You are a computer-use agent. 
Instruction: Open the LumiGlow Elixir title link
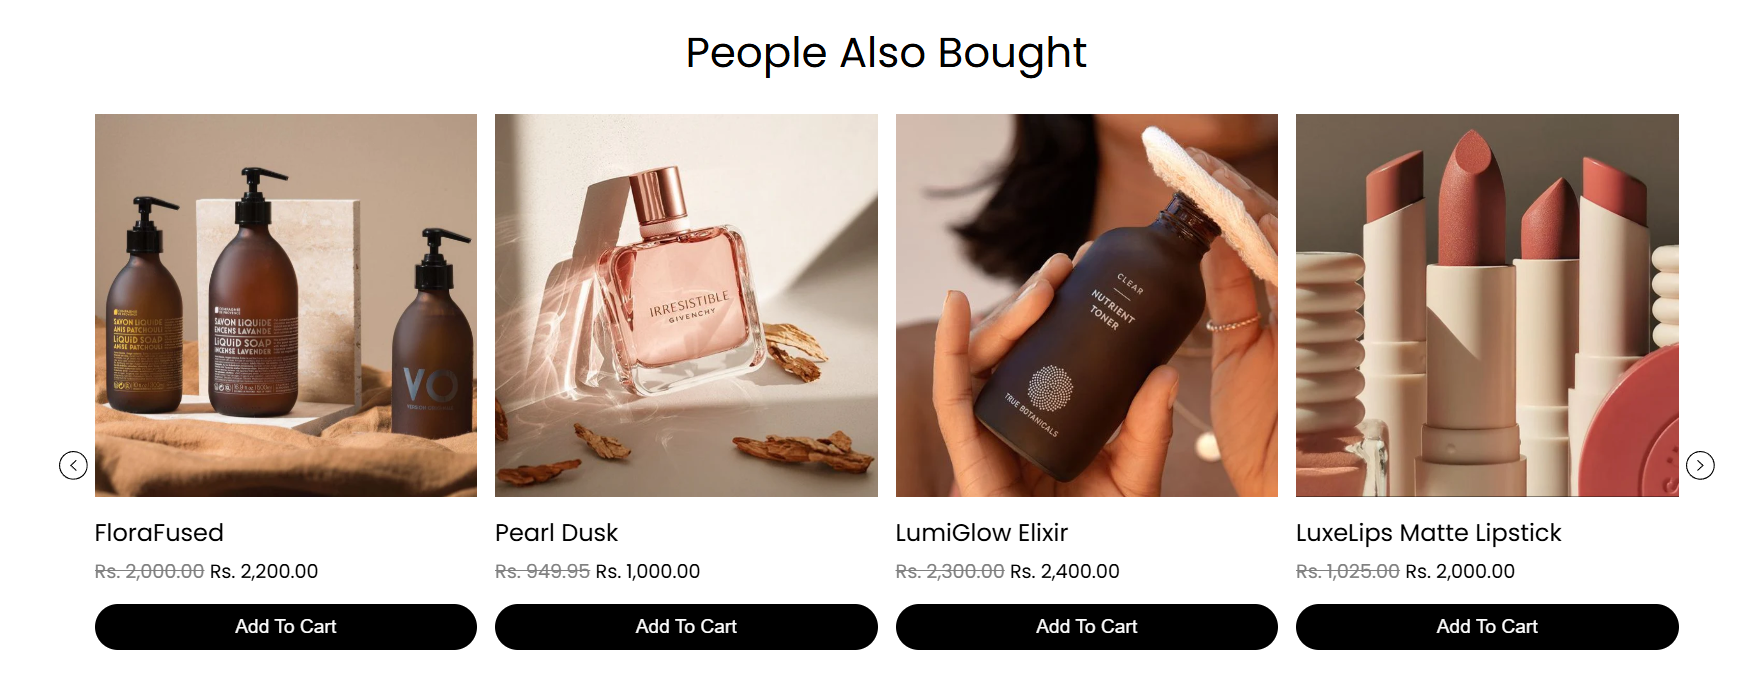[982, 533]
